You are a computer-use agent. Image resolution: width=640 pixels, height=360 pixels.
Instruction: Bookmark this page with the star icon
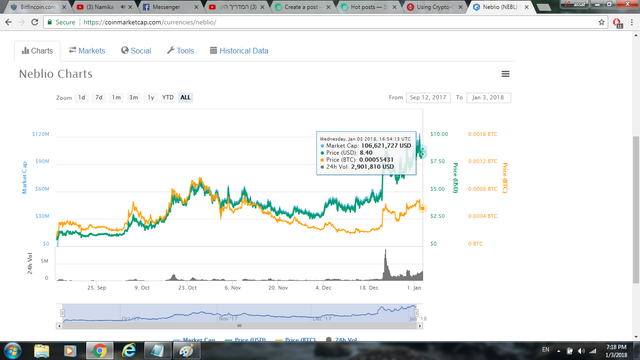601,22
